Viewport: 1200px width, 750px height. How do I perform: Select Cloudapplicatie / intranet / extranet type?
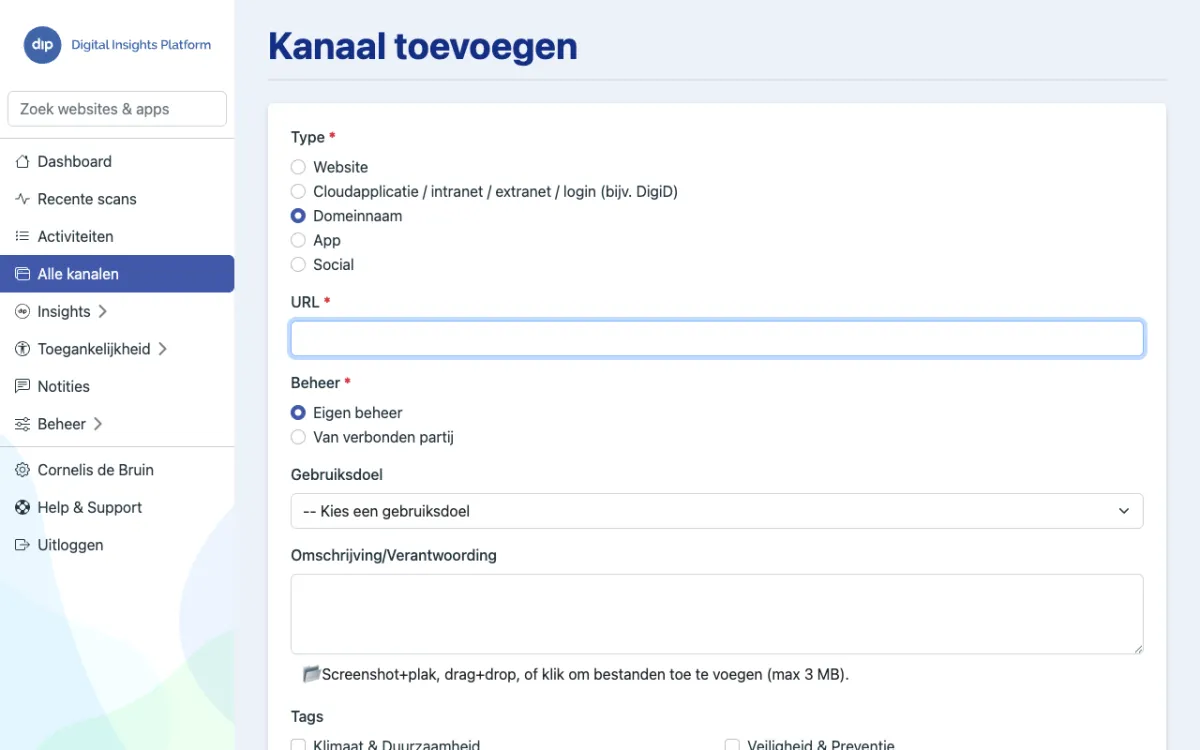[x=298, y=191]
